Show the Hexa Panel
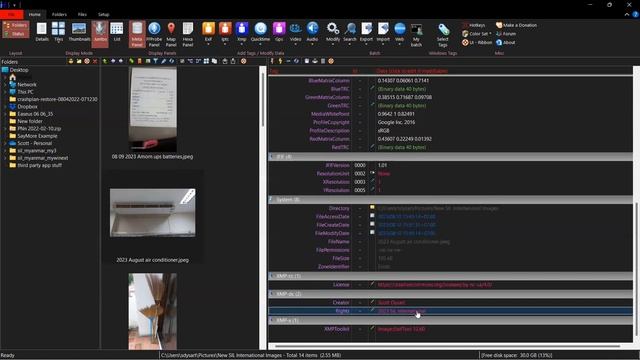 pyautogui.click(x=188, y=34)
